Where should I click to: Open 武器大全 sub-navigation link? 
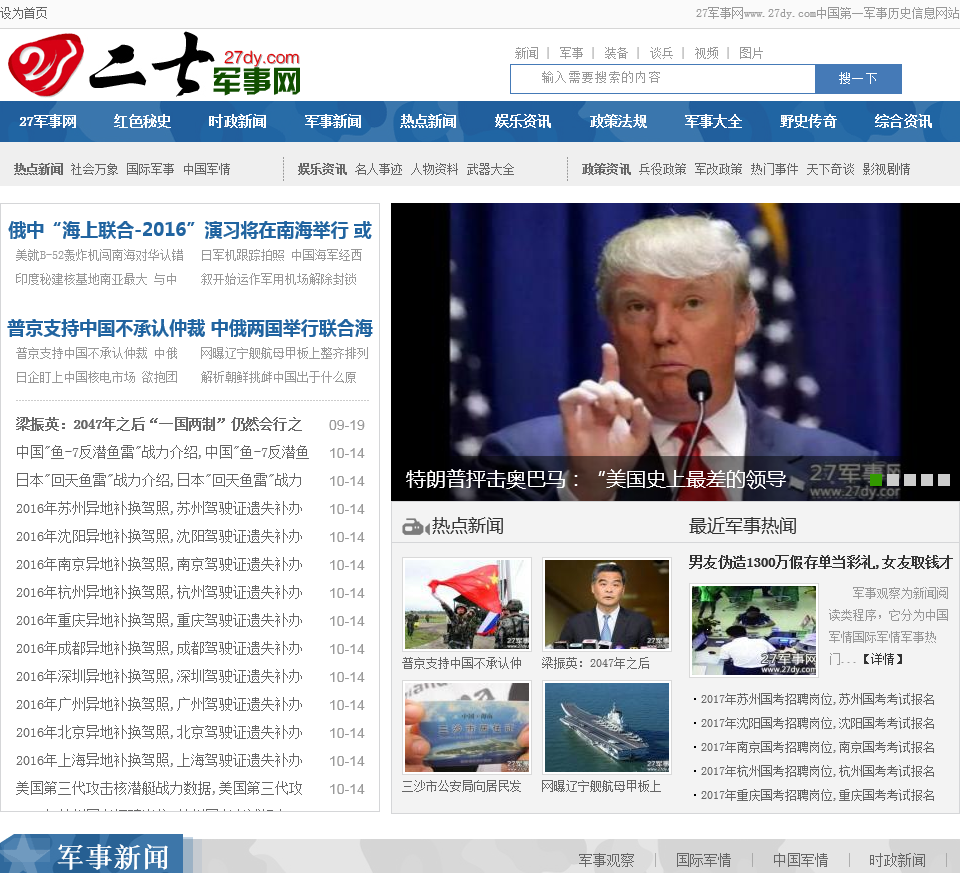coord(490,169)
